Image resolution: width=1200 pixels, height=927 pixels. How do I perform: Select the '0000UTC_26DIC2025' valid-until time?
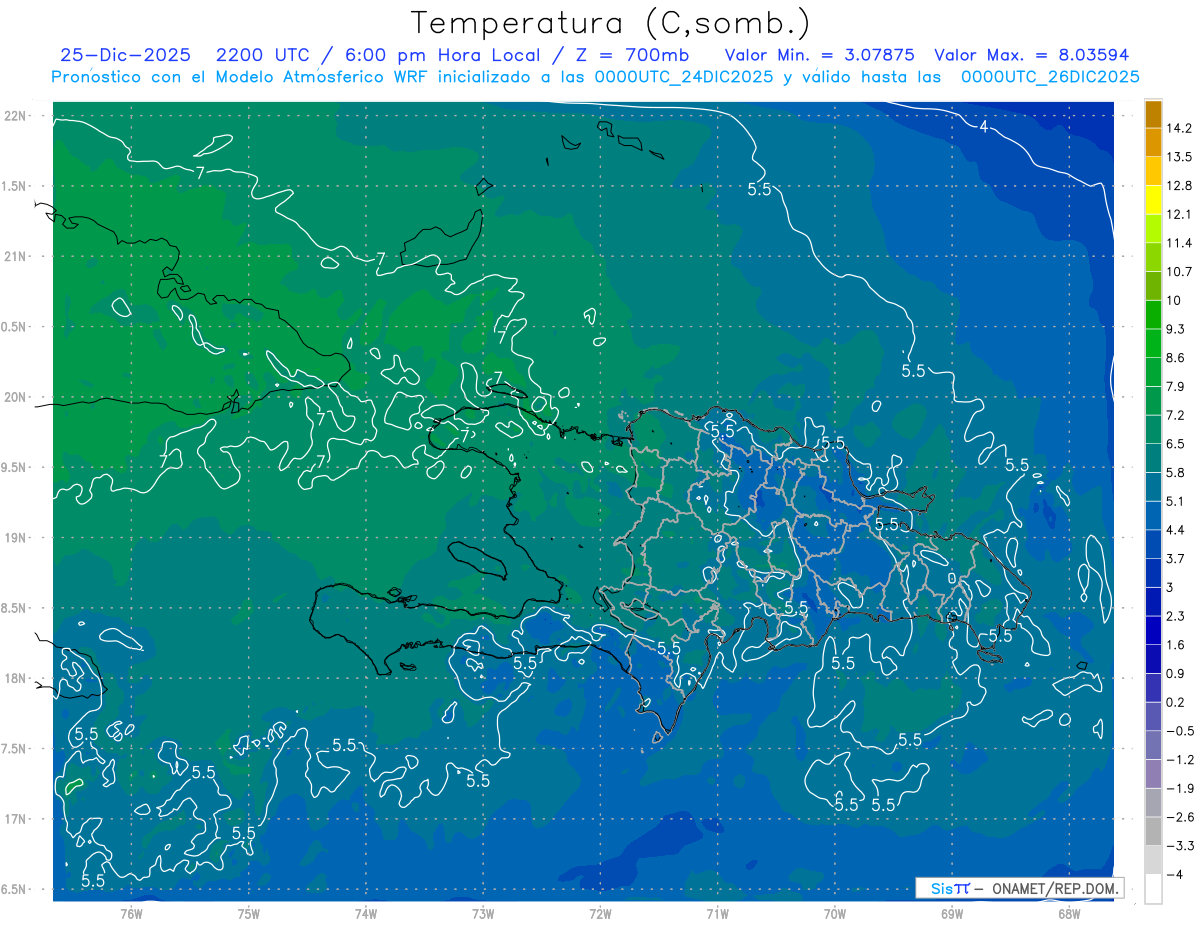pos(1050,77)
